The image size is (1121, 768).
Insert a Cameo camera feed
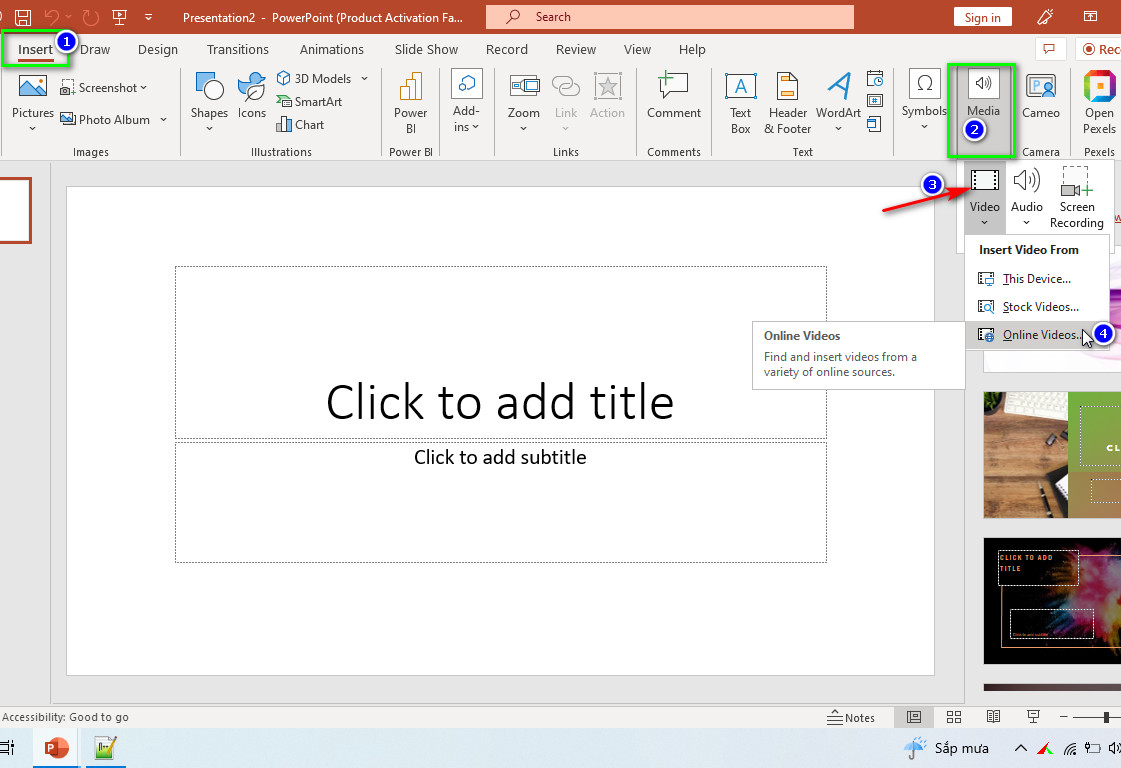[1040, 96]
